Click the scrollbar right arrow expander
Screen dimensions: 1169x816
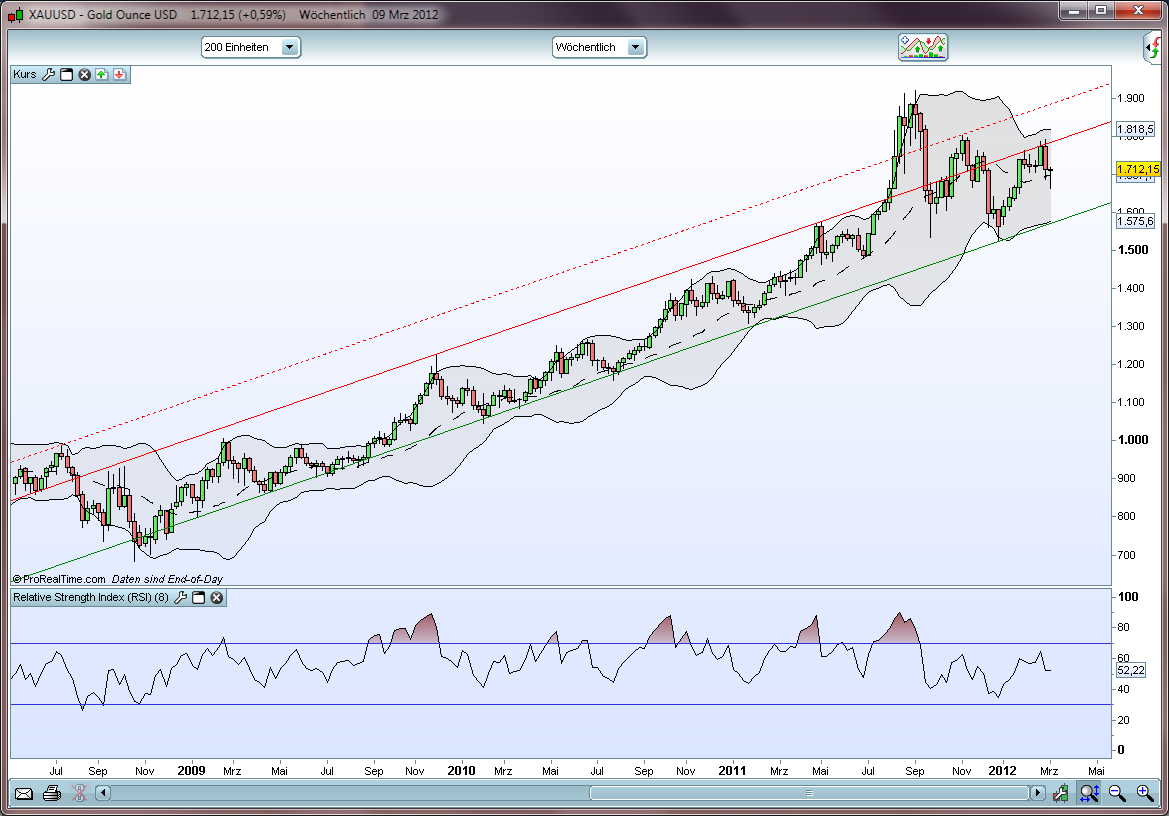(1038, 793)
